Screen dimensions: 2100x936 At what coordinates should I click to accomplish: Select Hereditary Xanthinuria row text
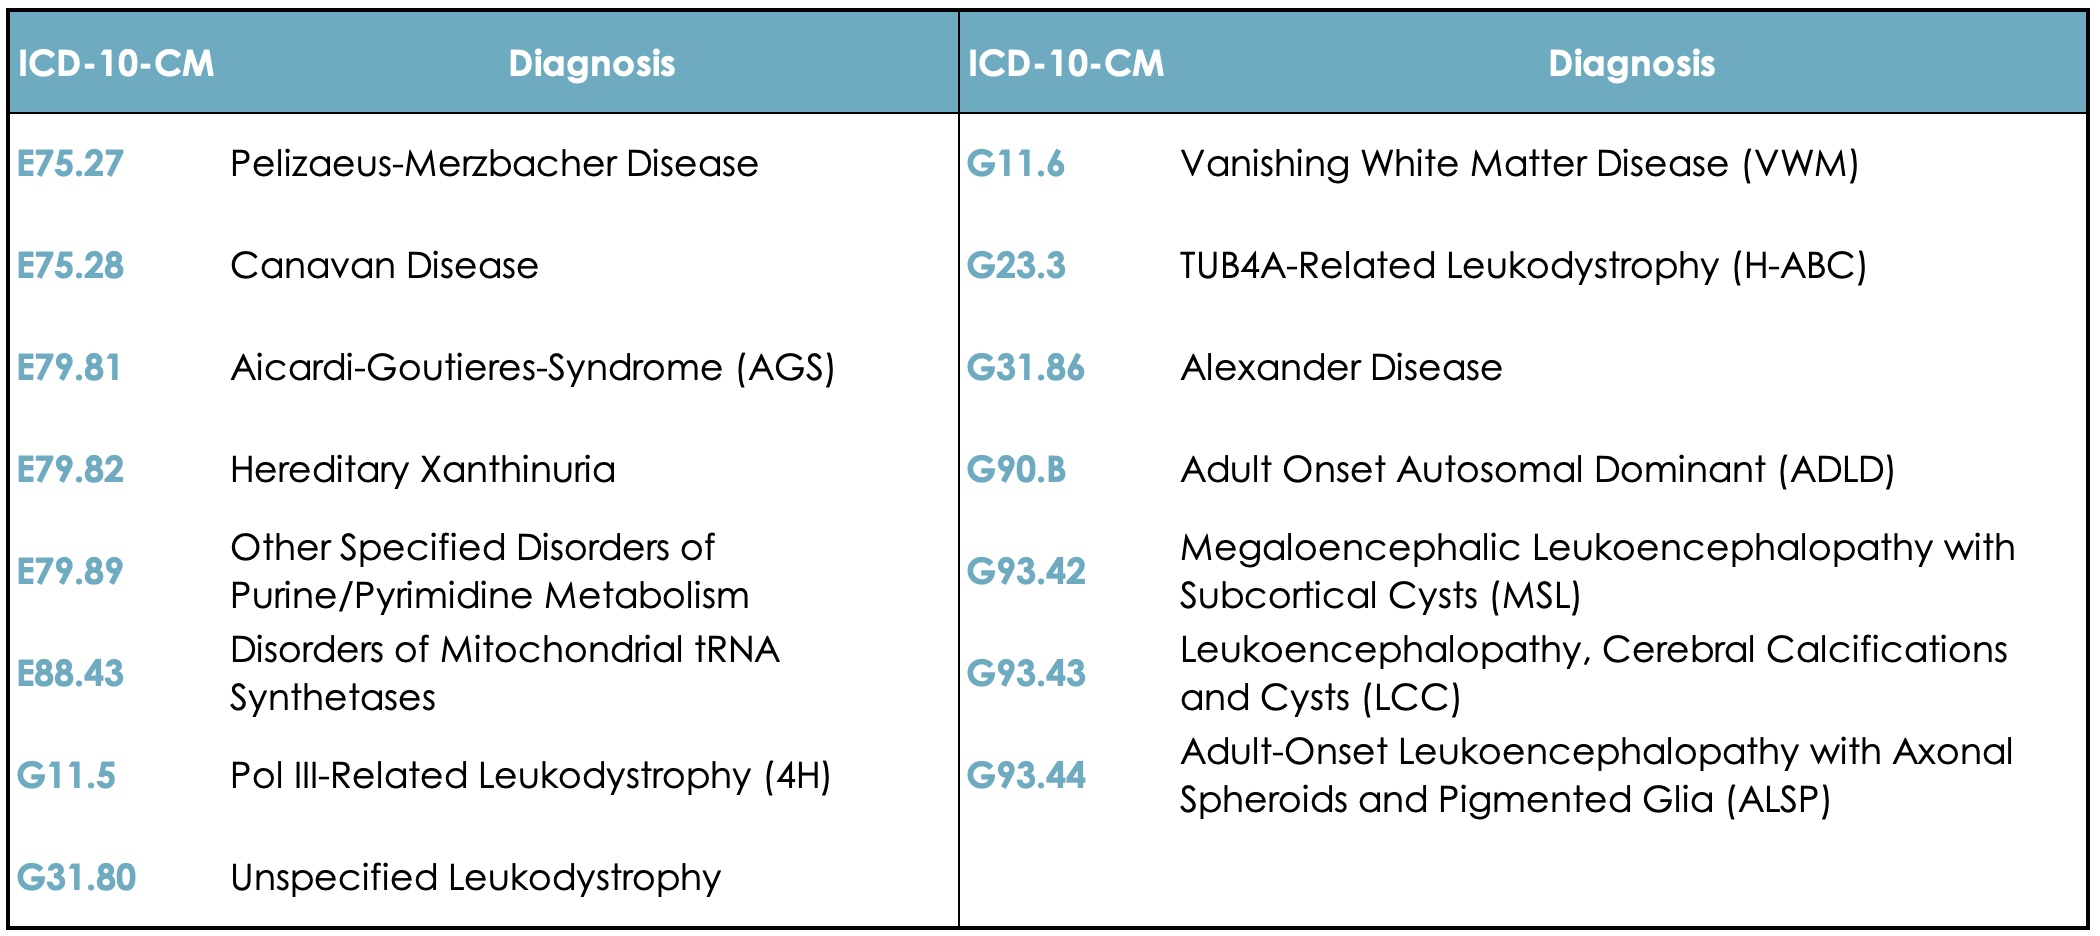click(423, 469)
